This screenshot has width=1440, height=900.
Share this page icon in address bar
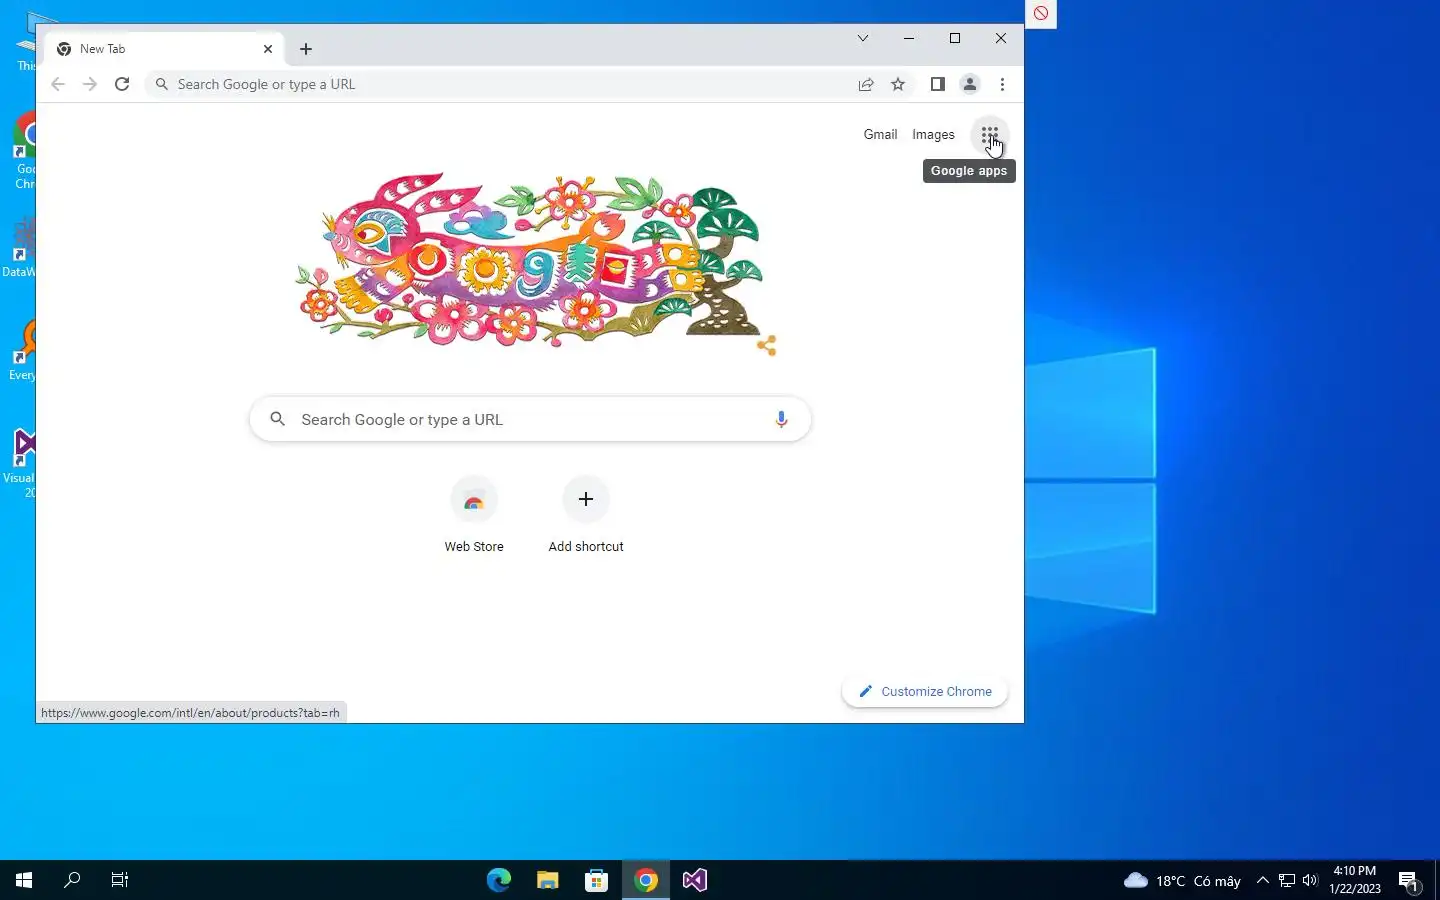coord(866,84)
